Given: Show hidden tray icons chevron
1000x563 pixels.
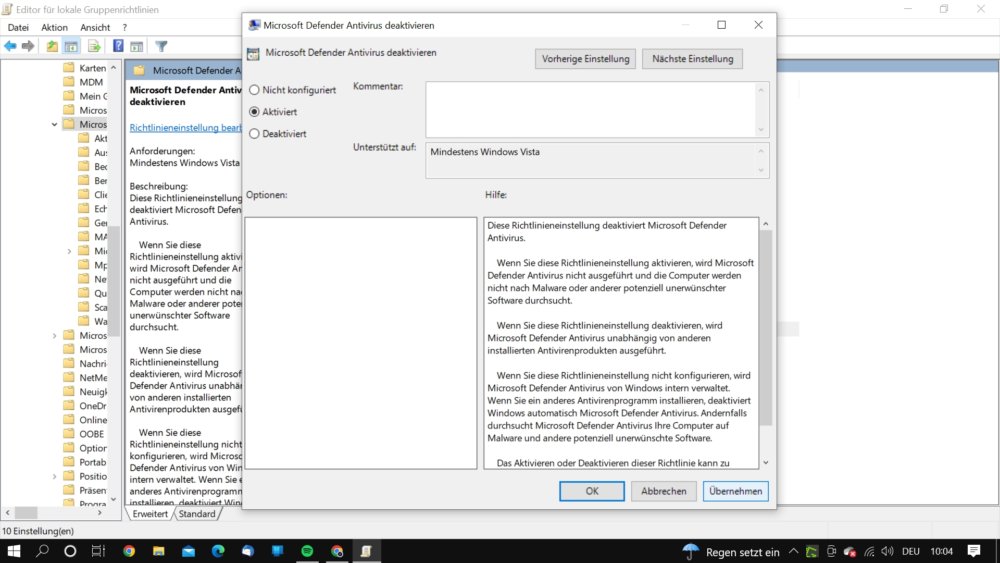Looking at the screenshot, I should coord(793,552).
